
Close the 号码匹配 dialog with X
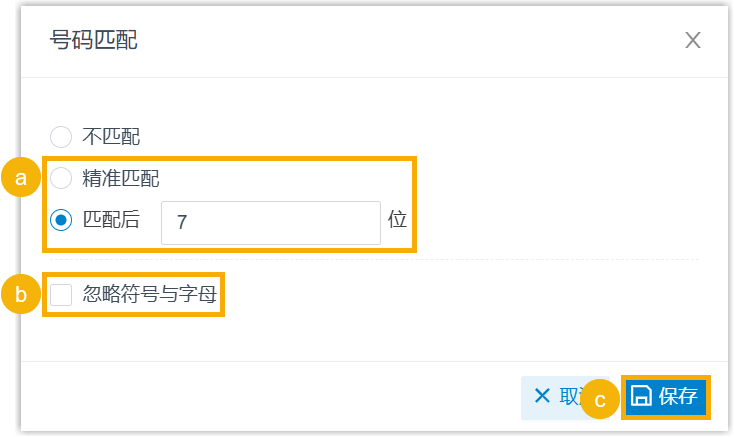pyautogui.click(x=693, y=40)
